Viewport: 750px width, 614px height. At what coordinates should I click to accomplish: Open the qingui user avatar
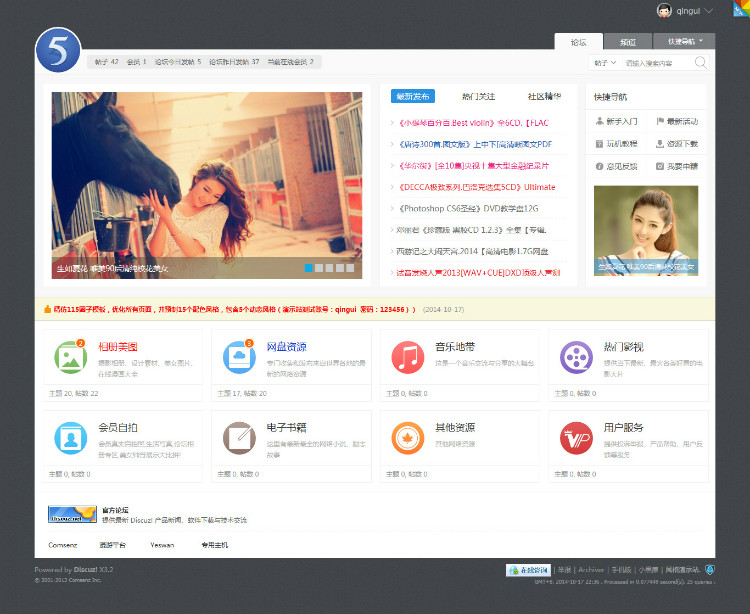tap(664, 11)
